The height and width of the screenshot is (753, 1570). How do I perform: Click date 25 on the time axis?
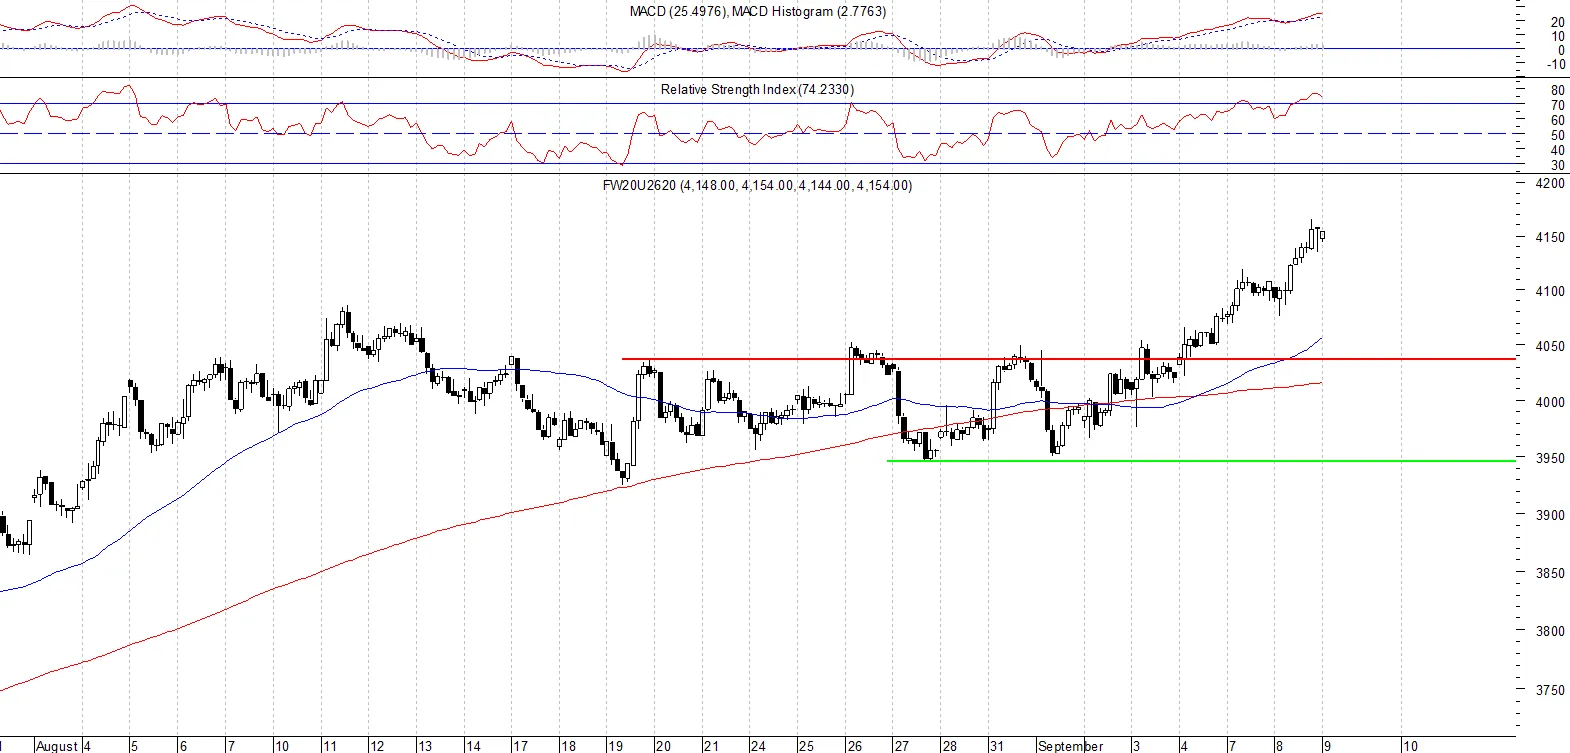click(x=806, y=745)
